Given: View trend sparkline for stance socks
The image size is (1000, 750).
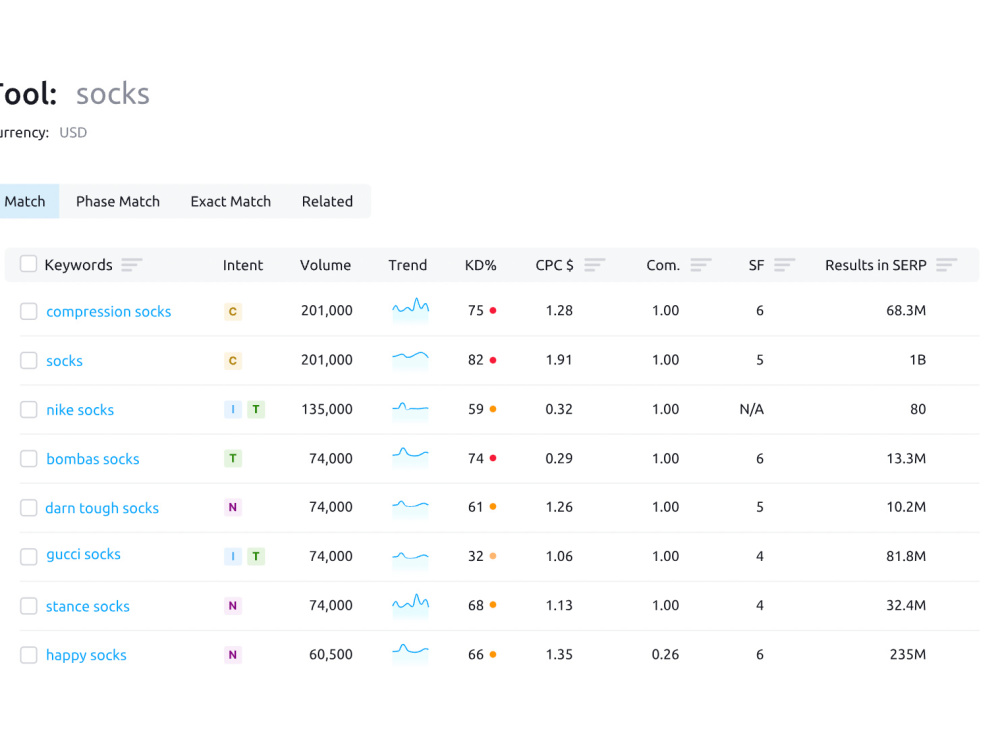Looking at the screenshot, I should 410,604.
